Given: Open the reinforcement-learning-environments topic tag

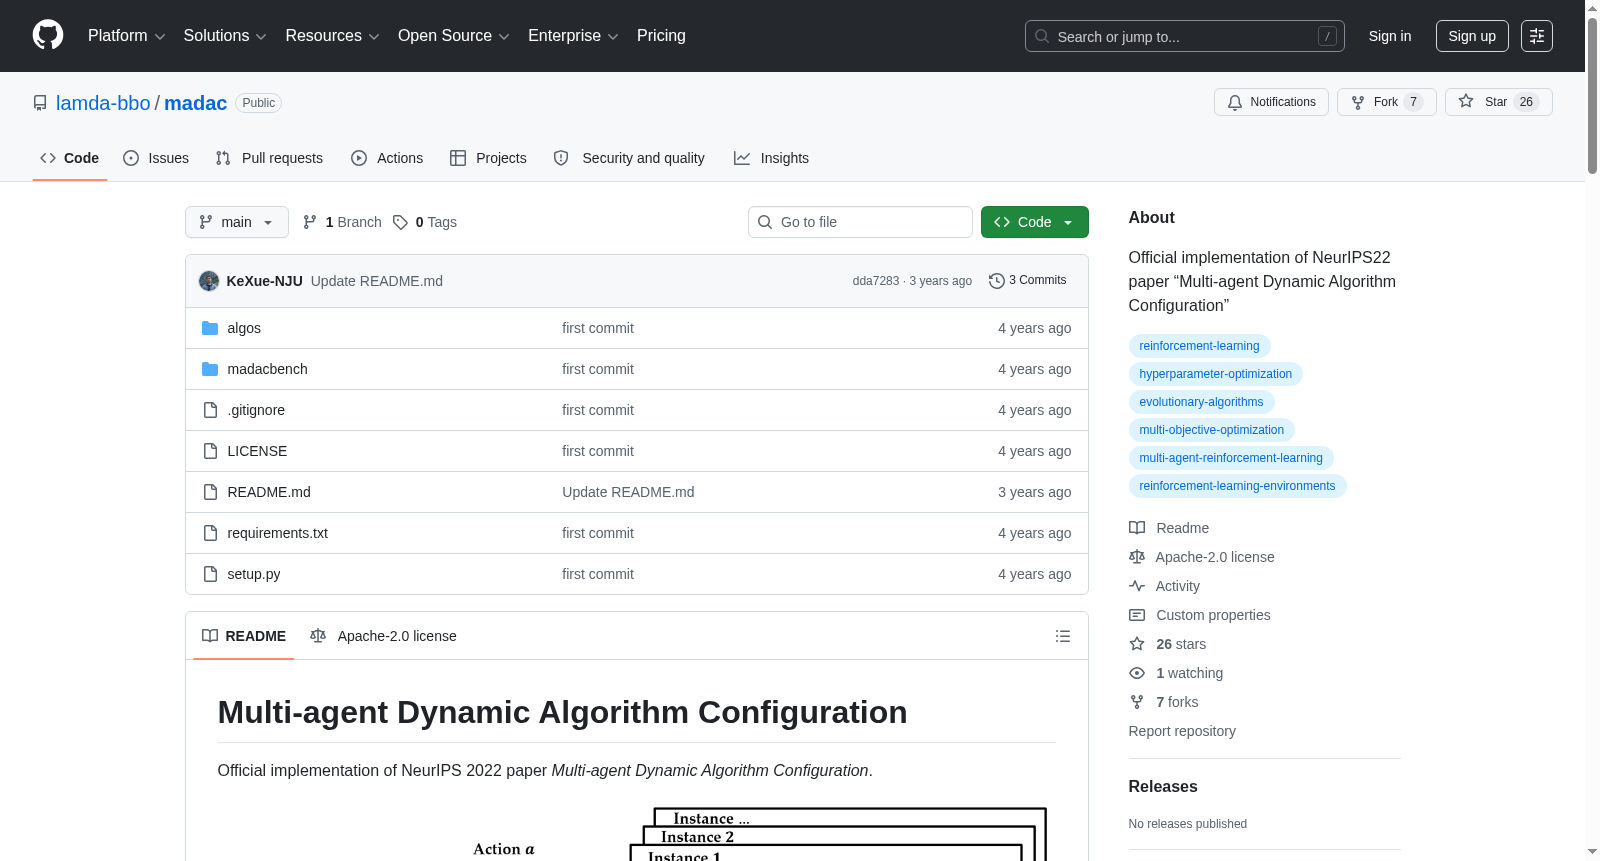Looking at the screenshot, I should click(1238, 486).
